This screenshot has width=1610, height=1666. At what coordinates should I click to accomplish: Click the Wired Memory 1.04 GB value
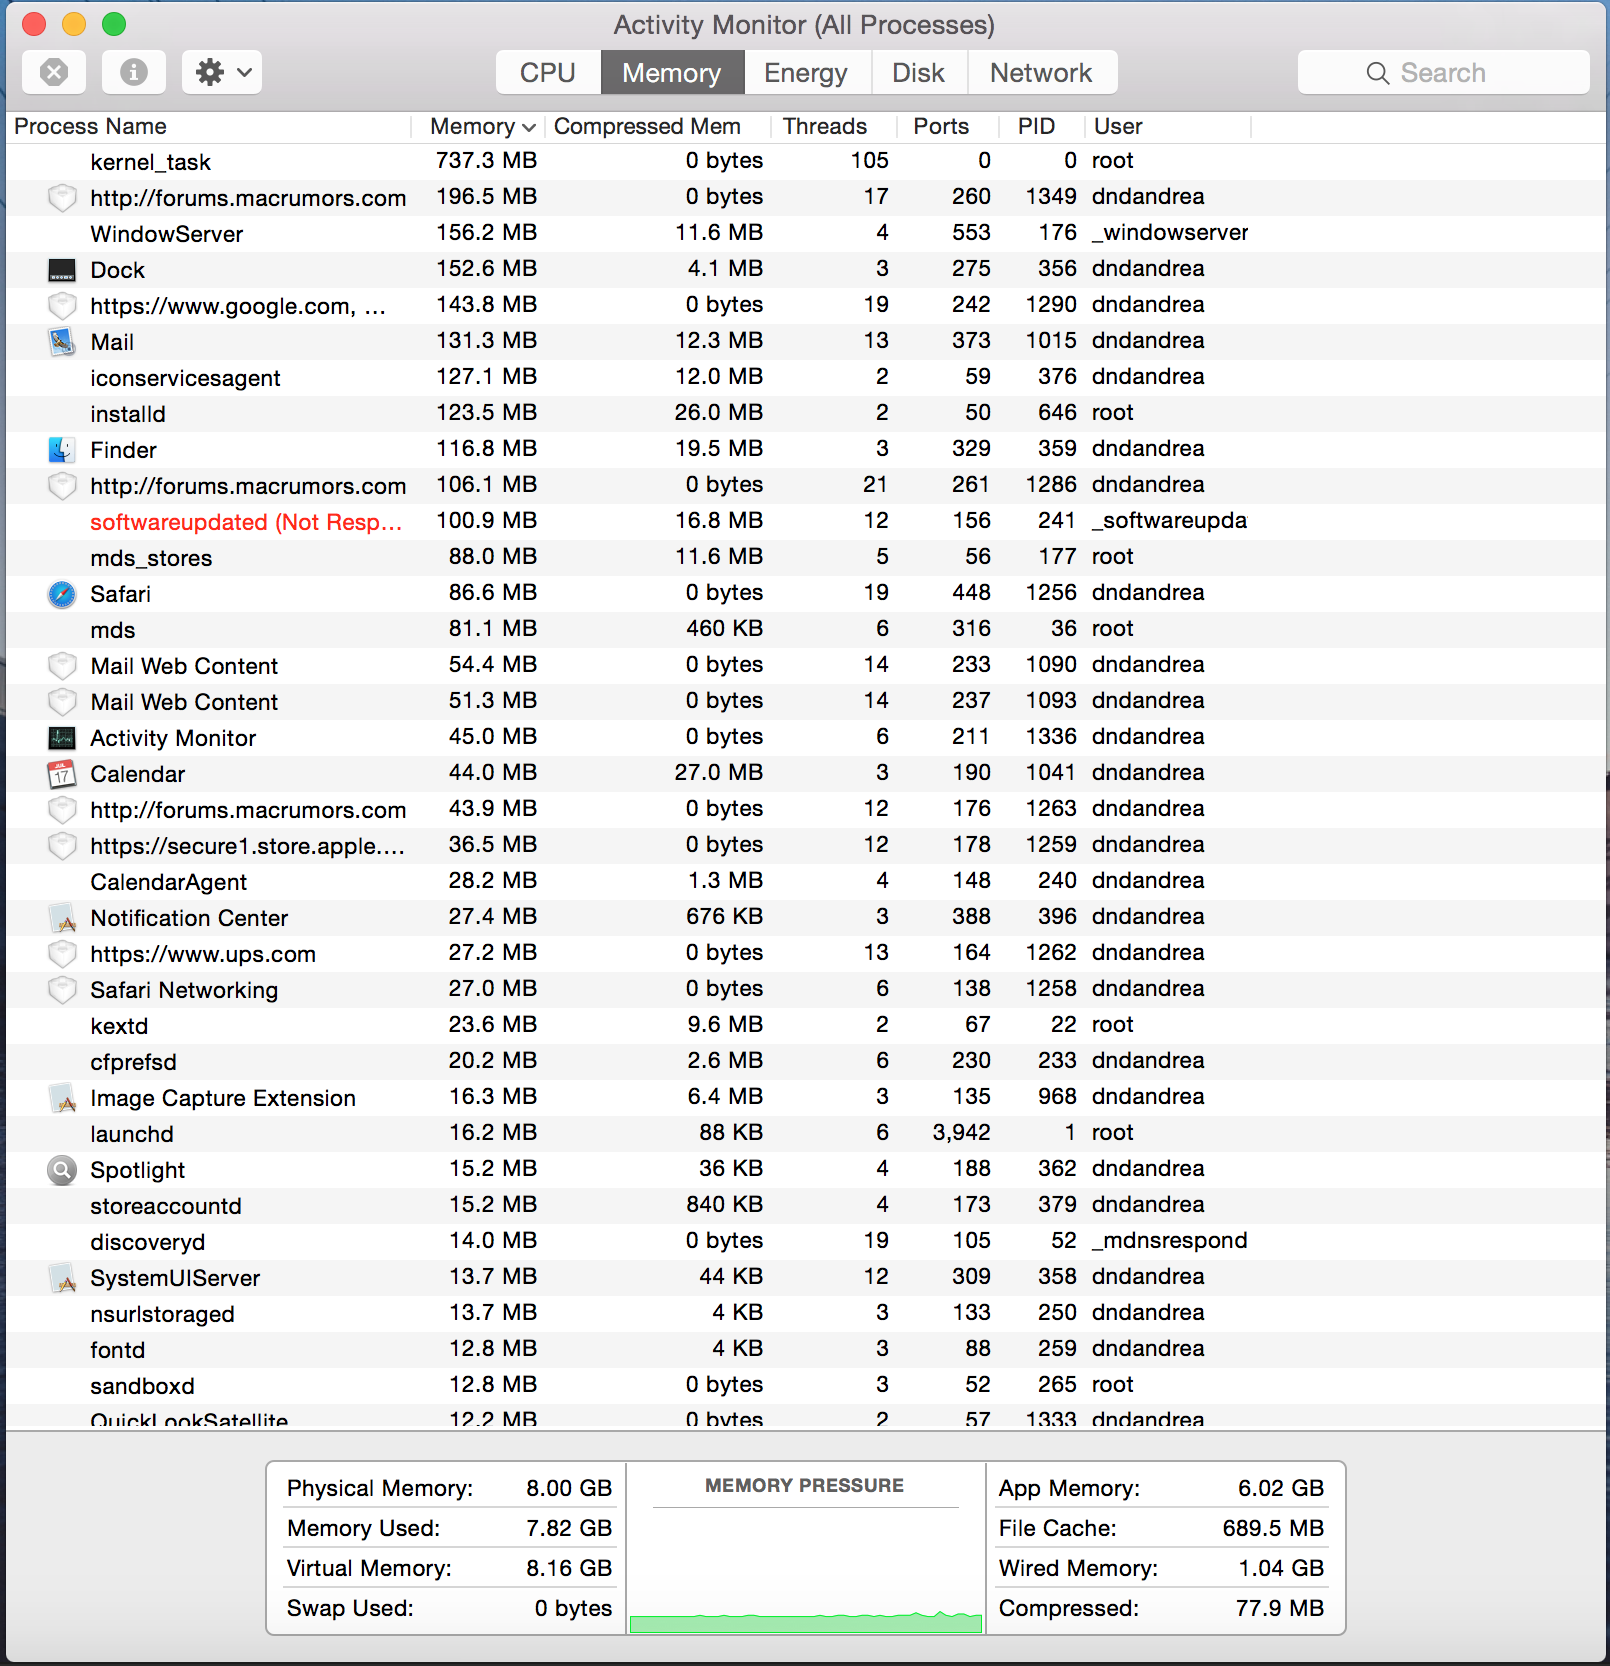(1281, 1568)
